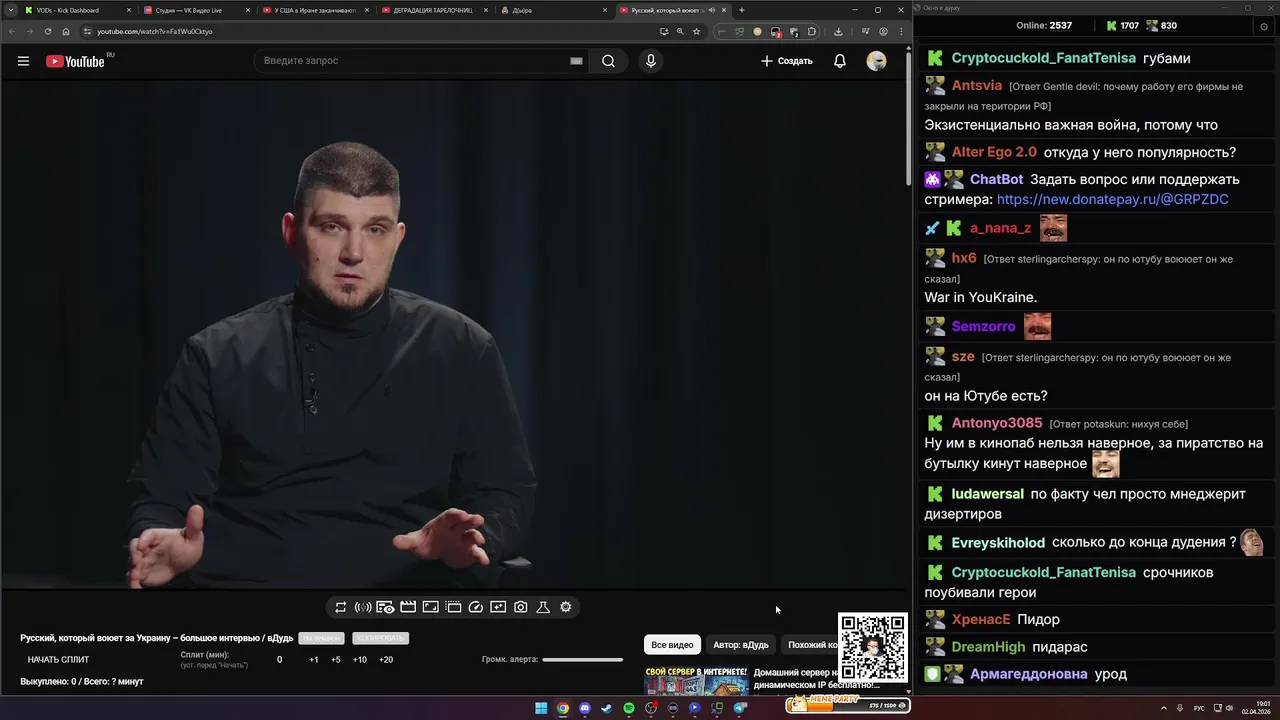The height and width of the screenshot is (720, 1280).
Task: Click the Chrome address bar URL
Action: (x=155, y=31)
